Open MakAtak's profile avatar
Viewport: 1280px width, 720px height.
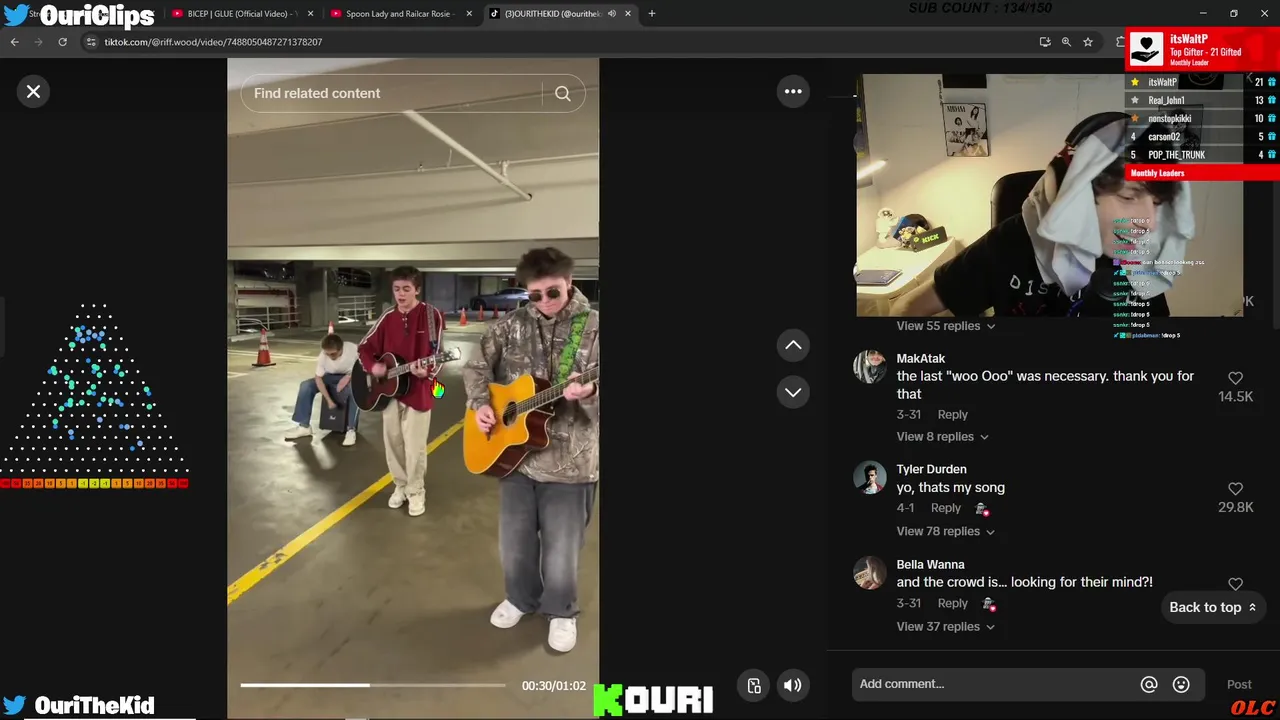870,367
